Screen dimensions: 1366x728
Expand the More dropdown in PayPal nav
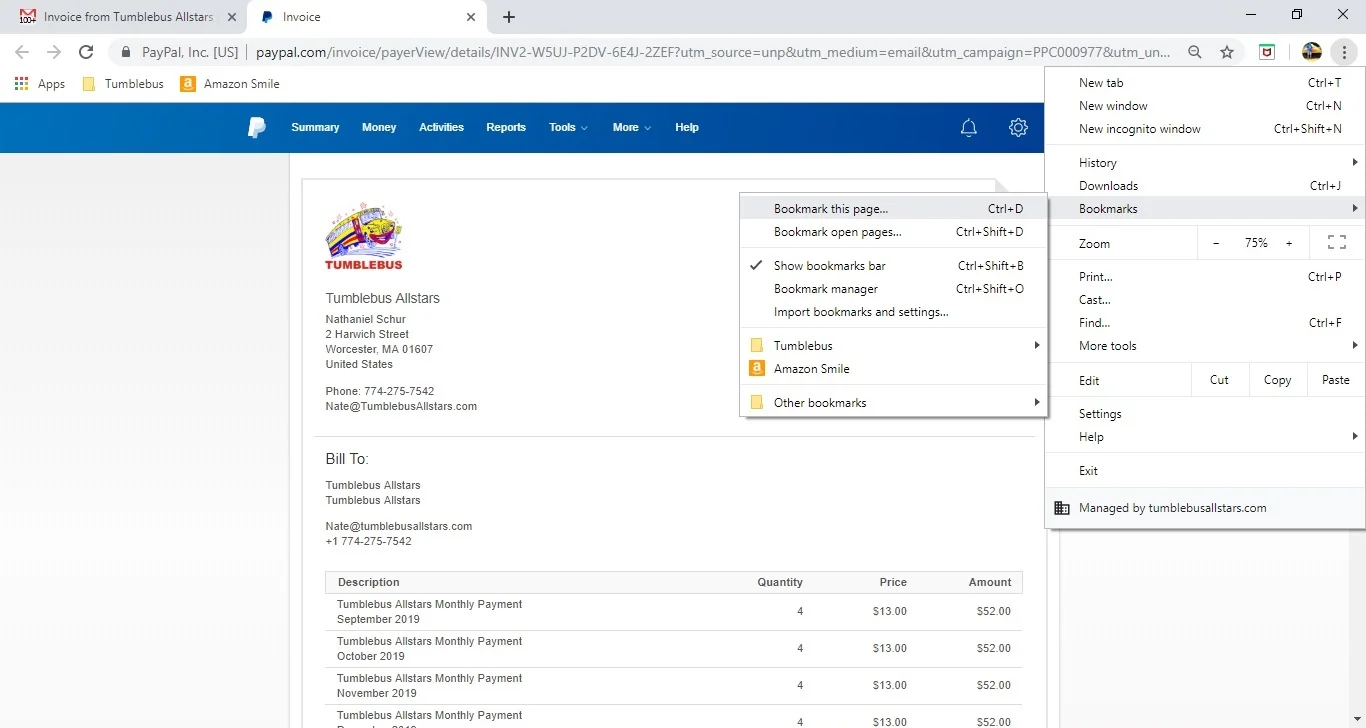(632, 127)
